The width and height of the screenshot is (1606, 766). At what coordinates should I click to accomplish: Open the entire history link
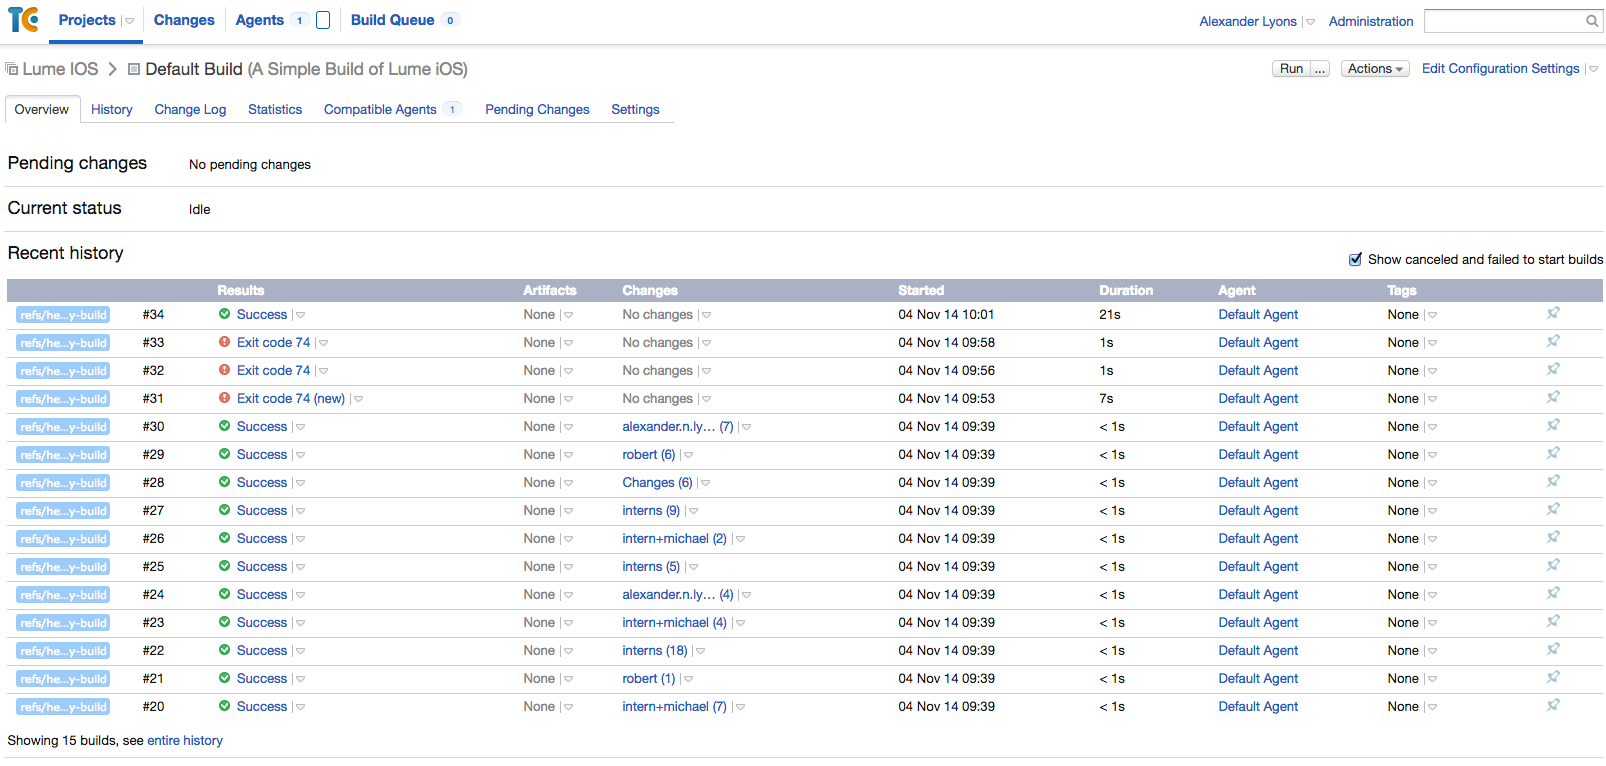(x=185, y=741)
